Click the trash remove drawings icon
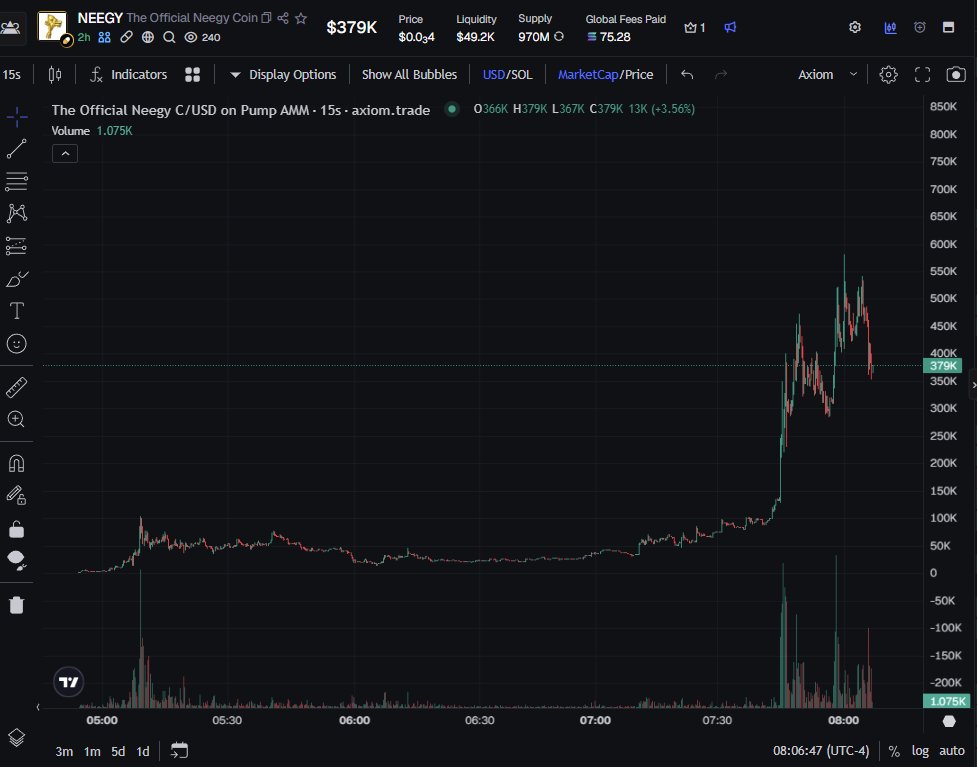977x767 pixels. pos(17,604)
